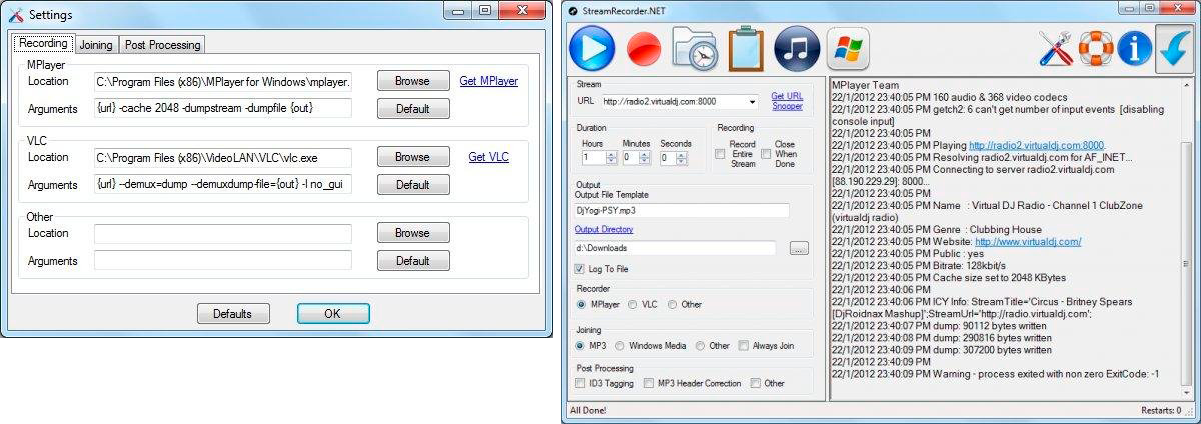Click the VLC Location input field
Viewport: 1201px width, 424px height.
(x=223, y=157)
